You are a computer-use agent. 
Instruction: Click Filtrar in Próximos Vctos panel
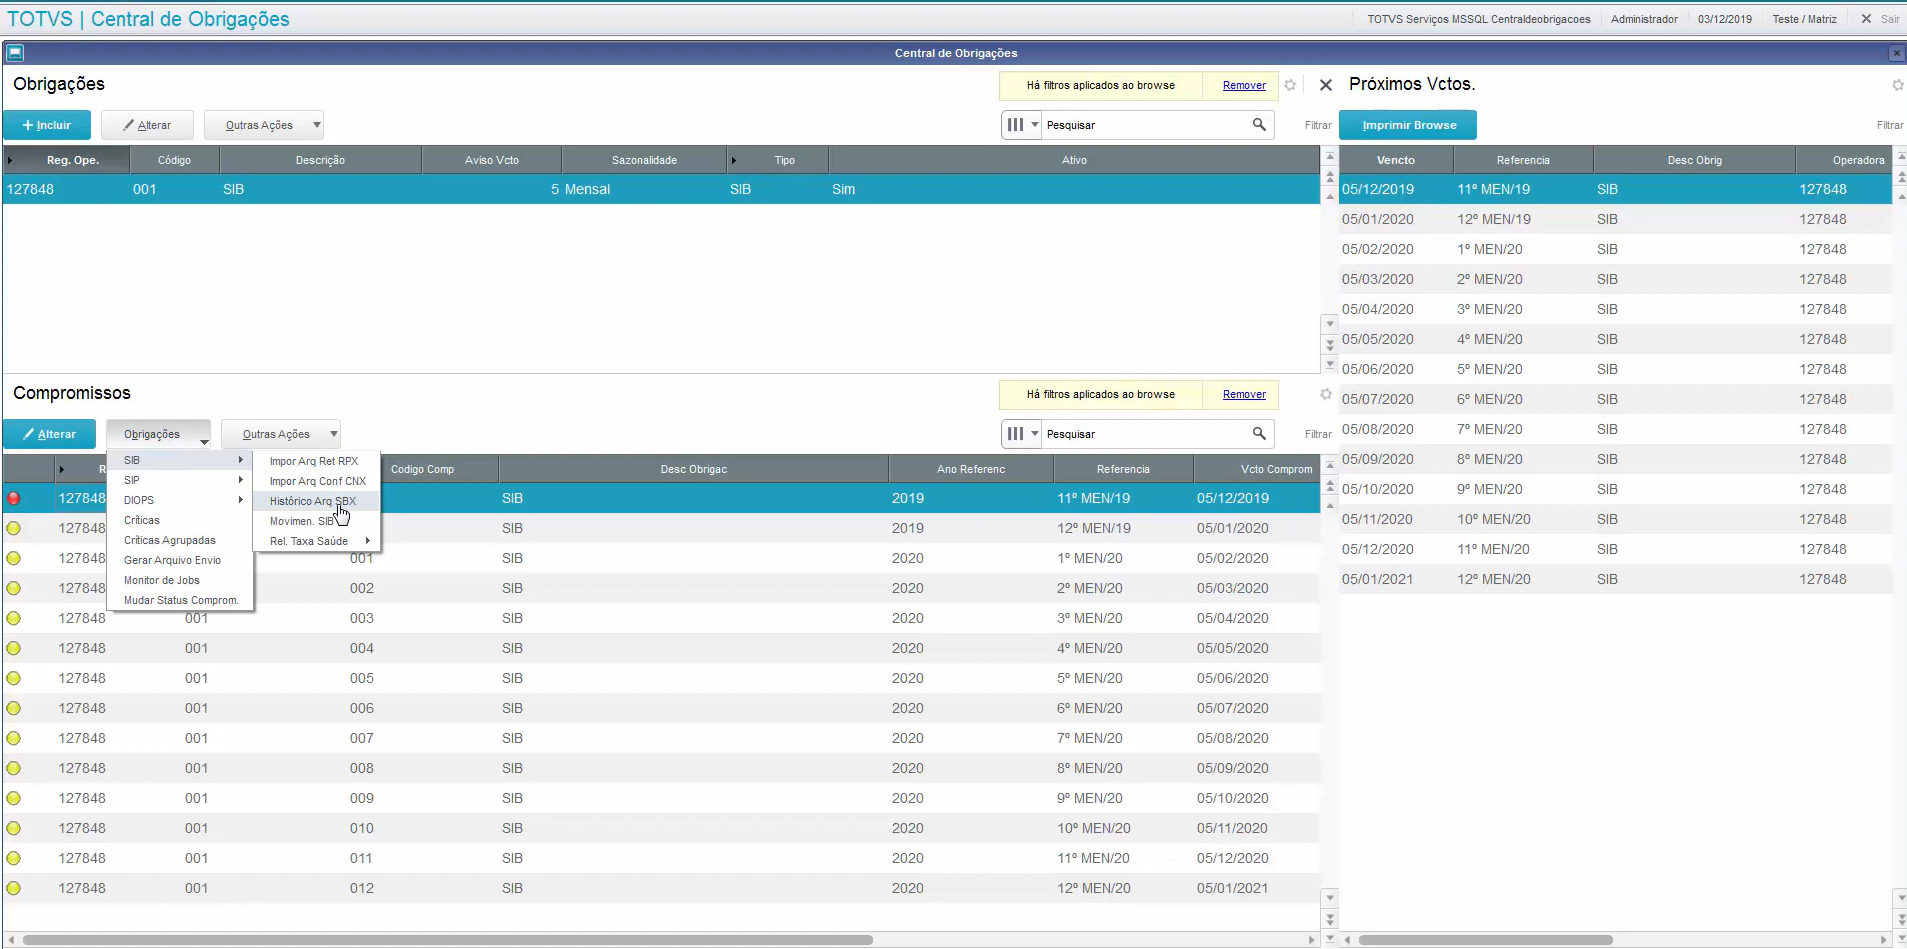(x=1890, y=125)
